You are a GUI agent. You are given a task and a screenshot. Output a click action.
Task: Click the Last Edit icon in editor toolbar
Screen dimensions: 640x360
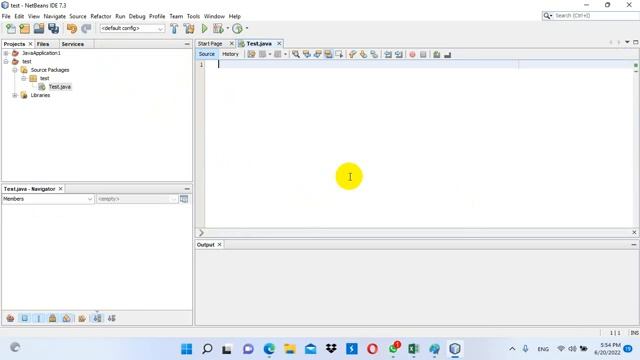pos(251,54)
